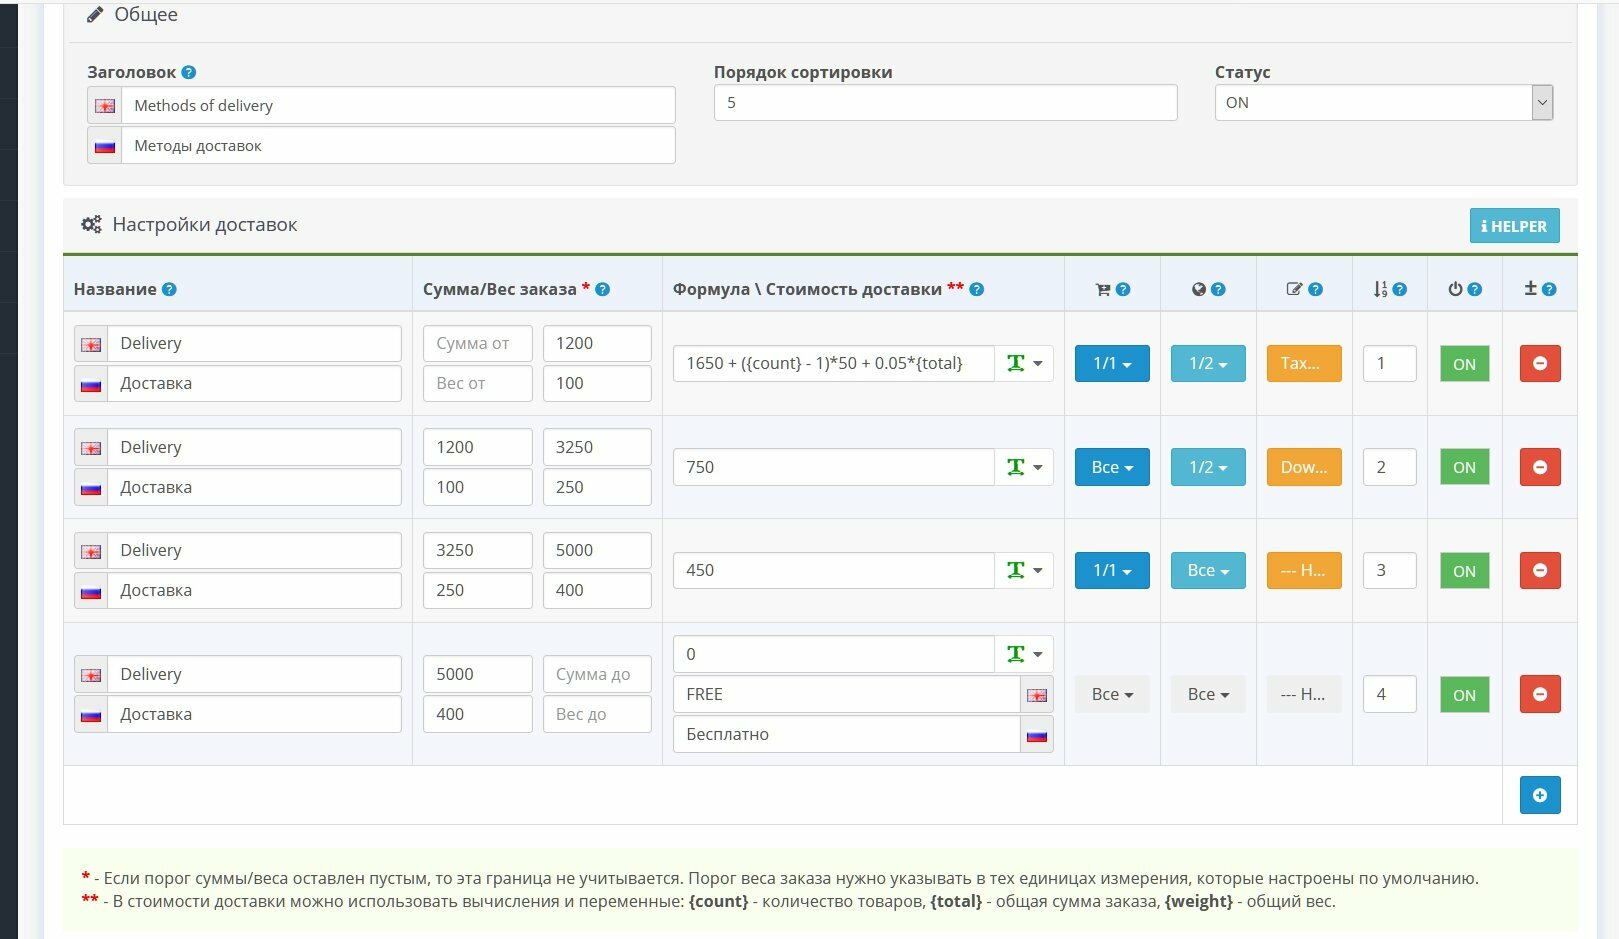This screenshot has width=1619, height=939.
Task: Remove the first delivery row with red minus
Action: click(x=1540, y=364)
